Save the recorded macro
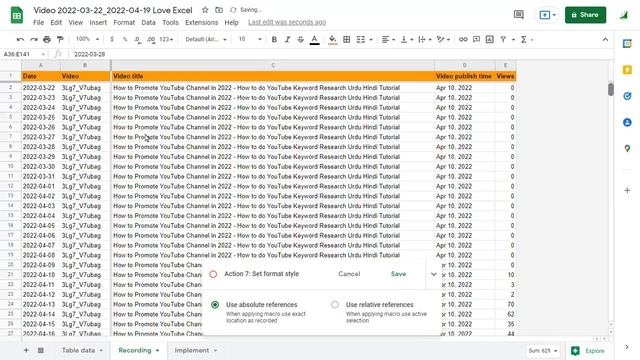640x360 pixels. point(398,274)
